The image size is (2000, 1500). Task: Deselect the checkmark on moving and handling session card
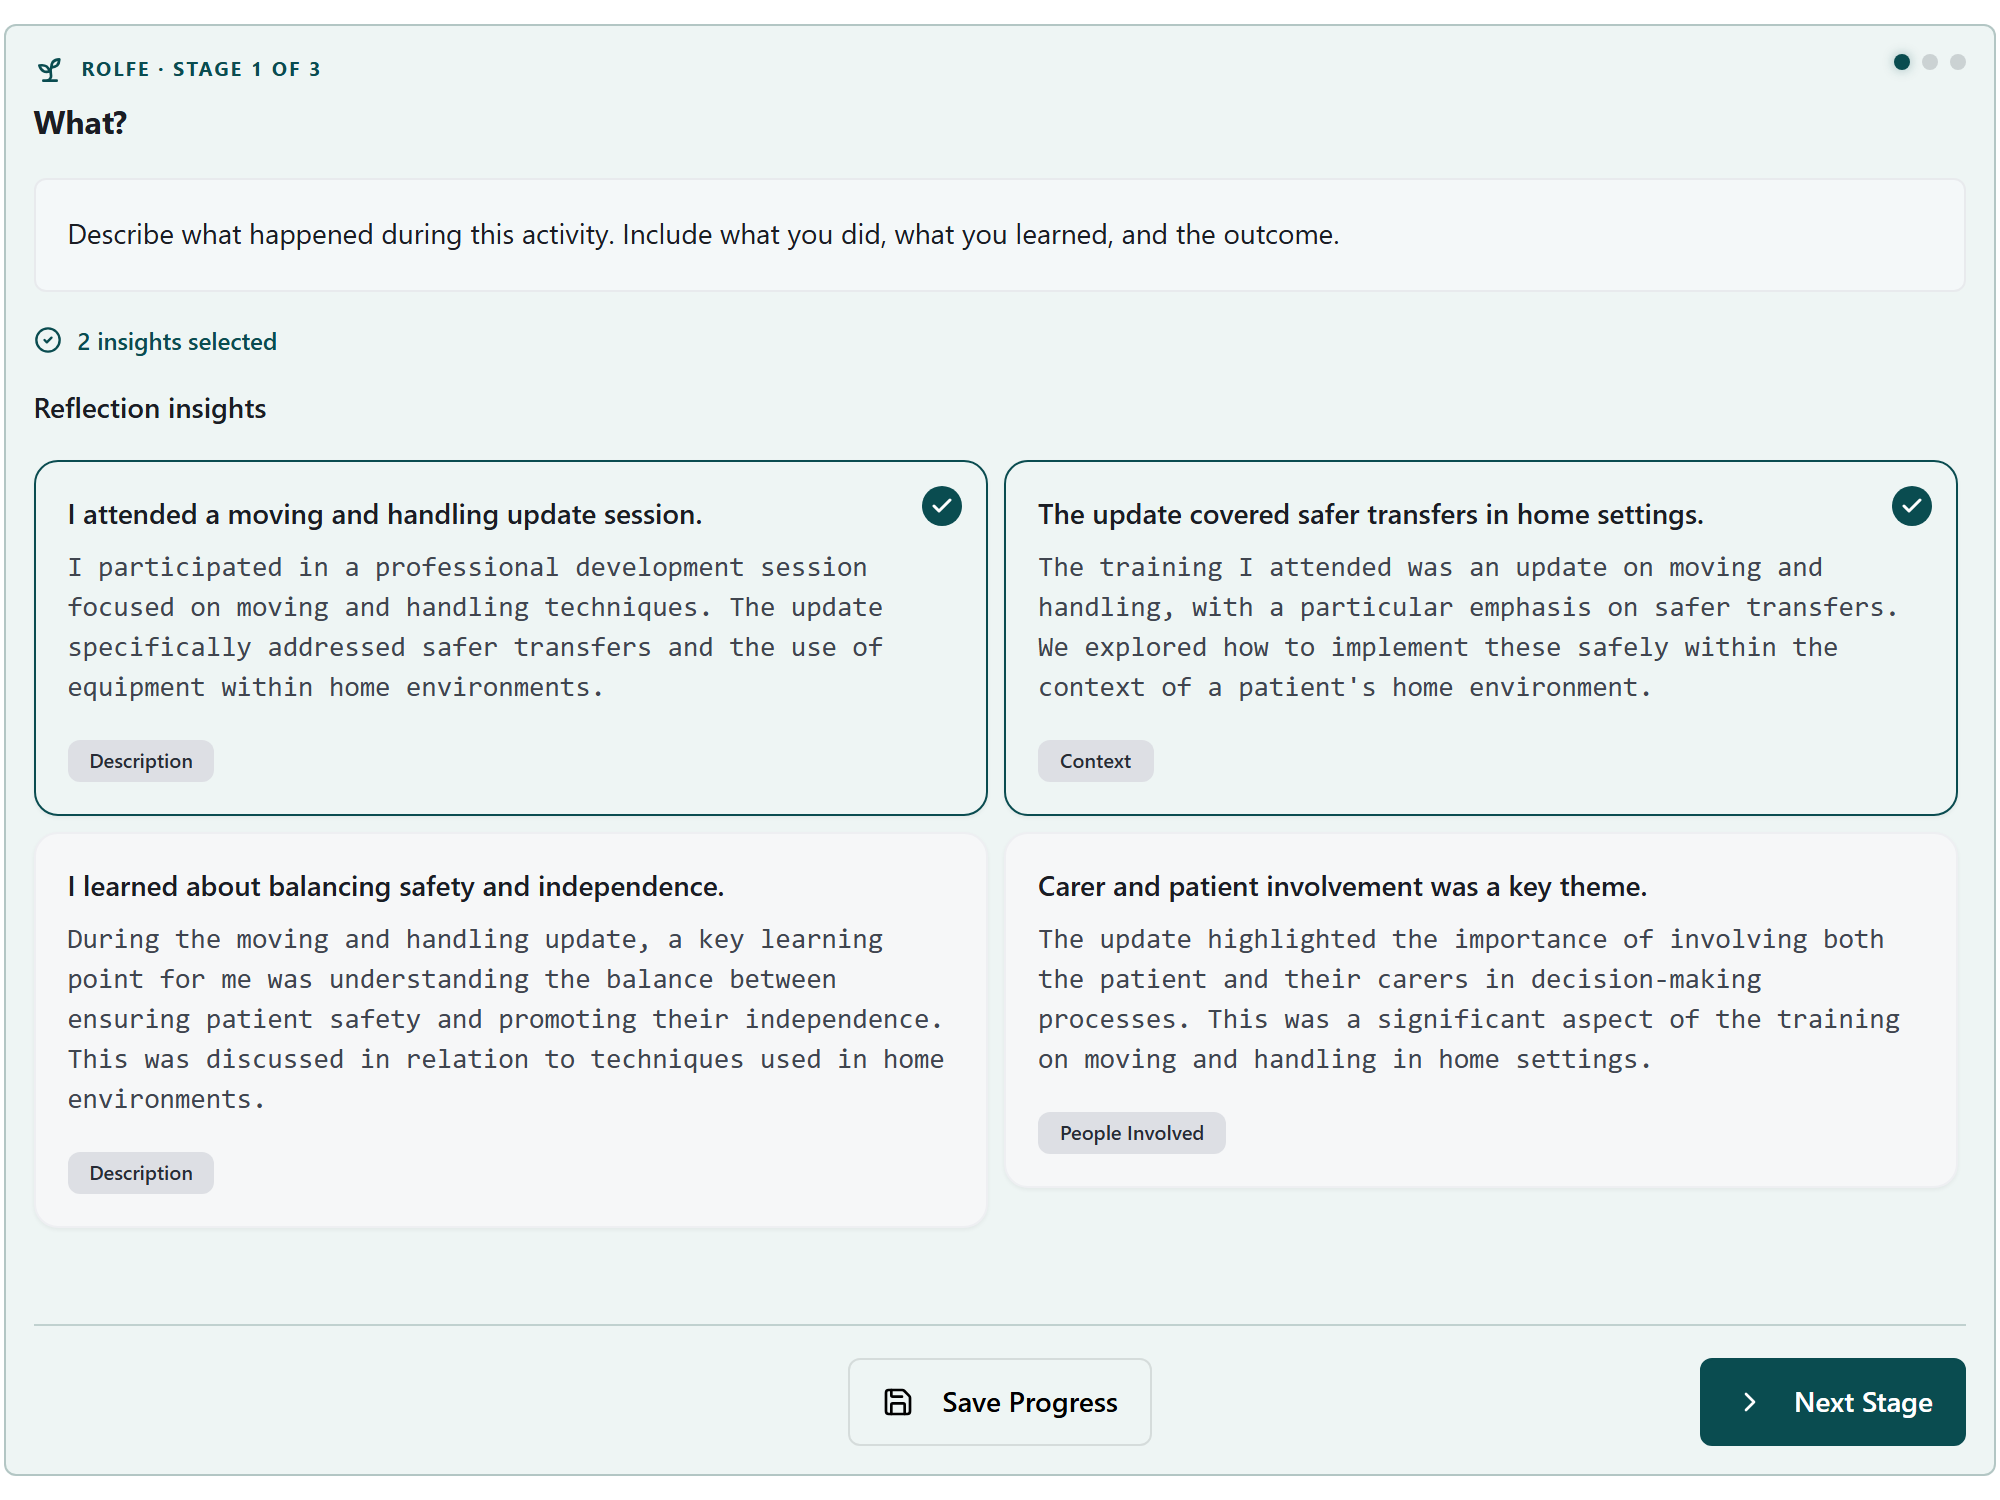coord(942,506)
